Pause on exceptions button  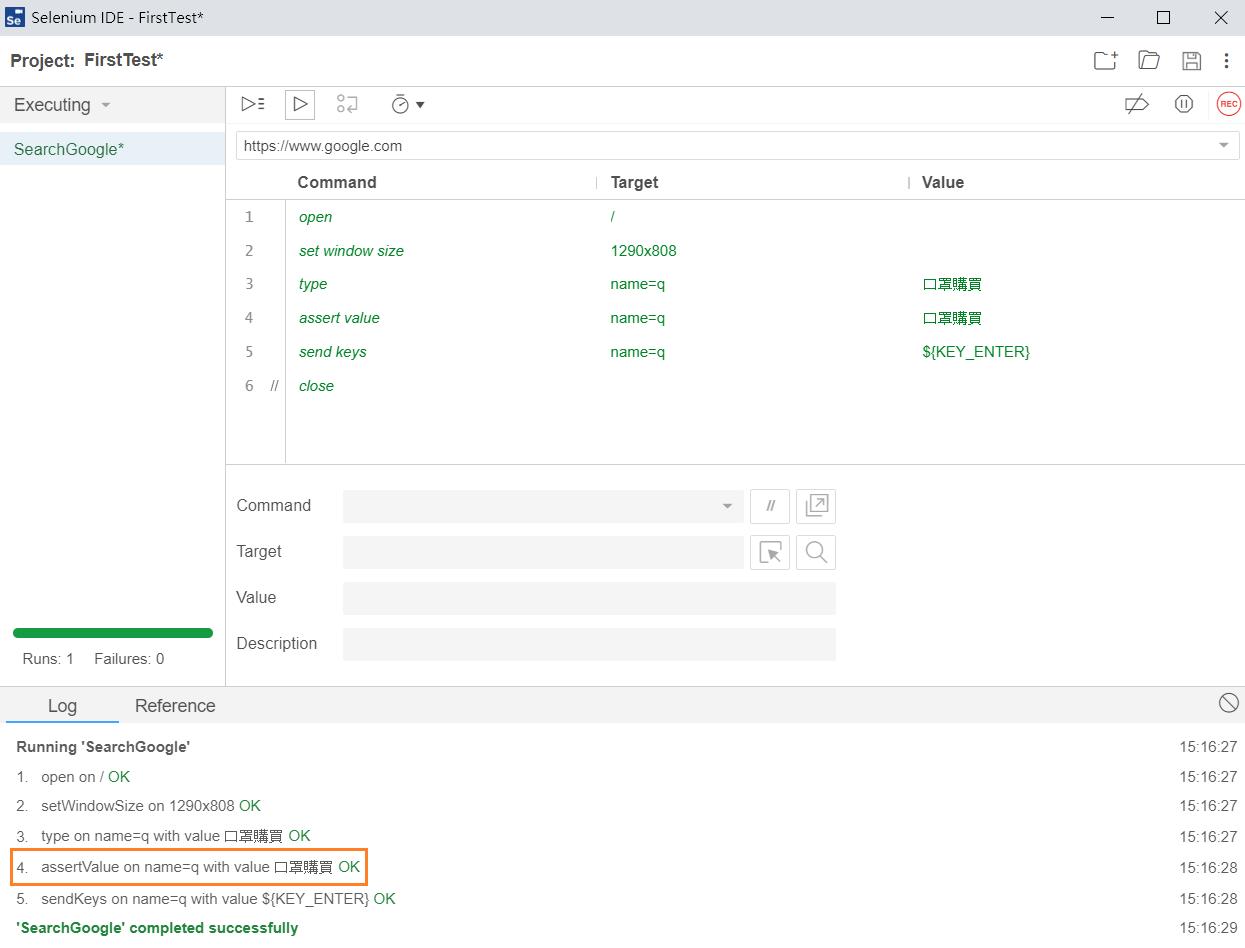tap(1184, 104)
